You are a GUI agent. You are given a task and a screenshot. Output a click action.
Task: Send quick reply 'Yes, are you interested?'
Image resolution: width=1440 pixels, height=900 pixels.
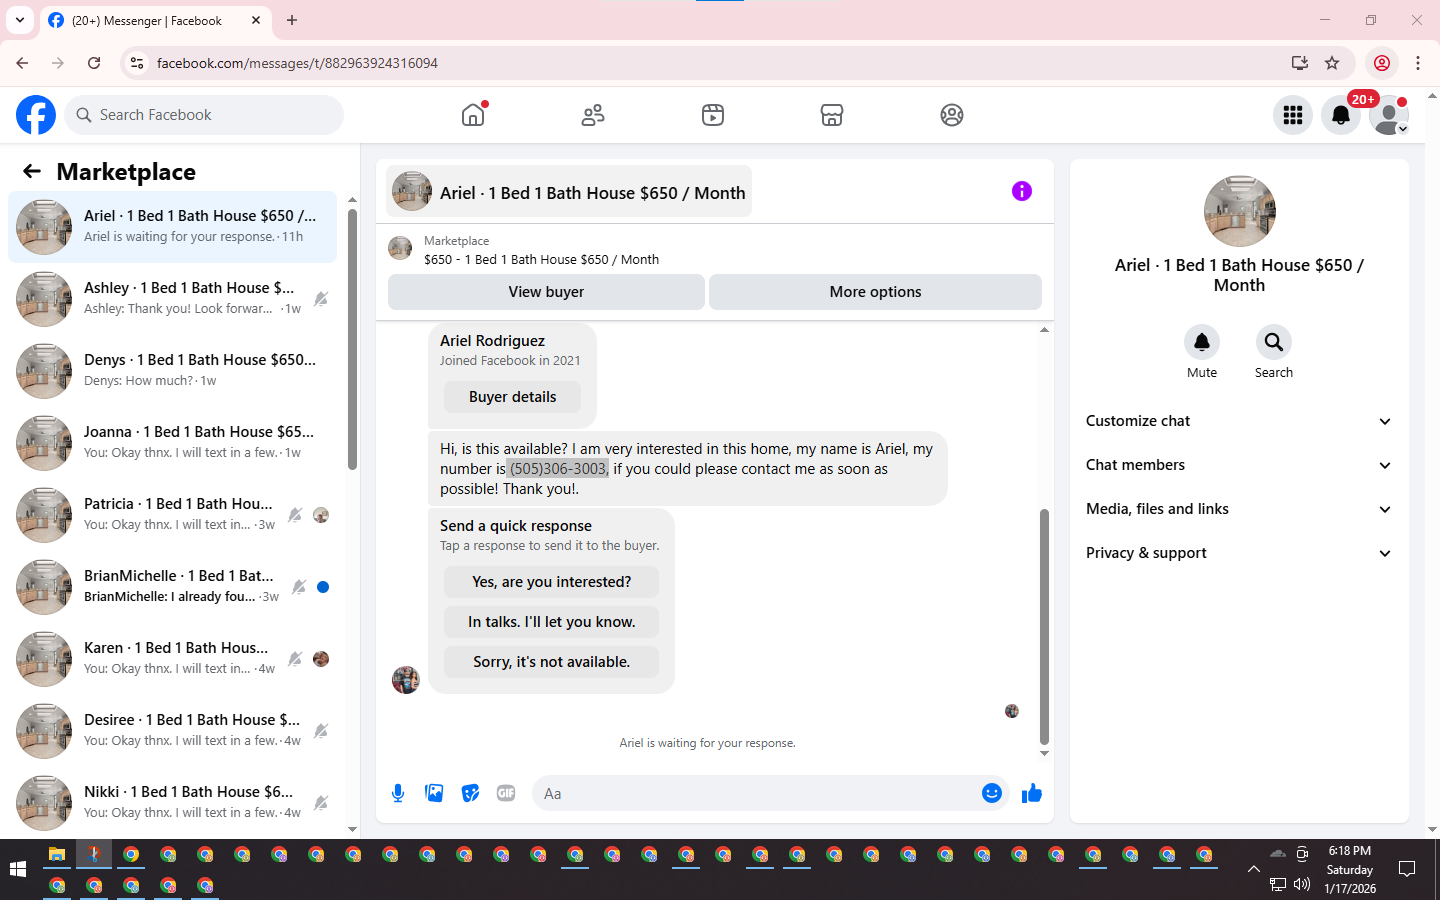[551, 582]
